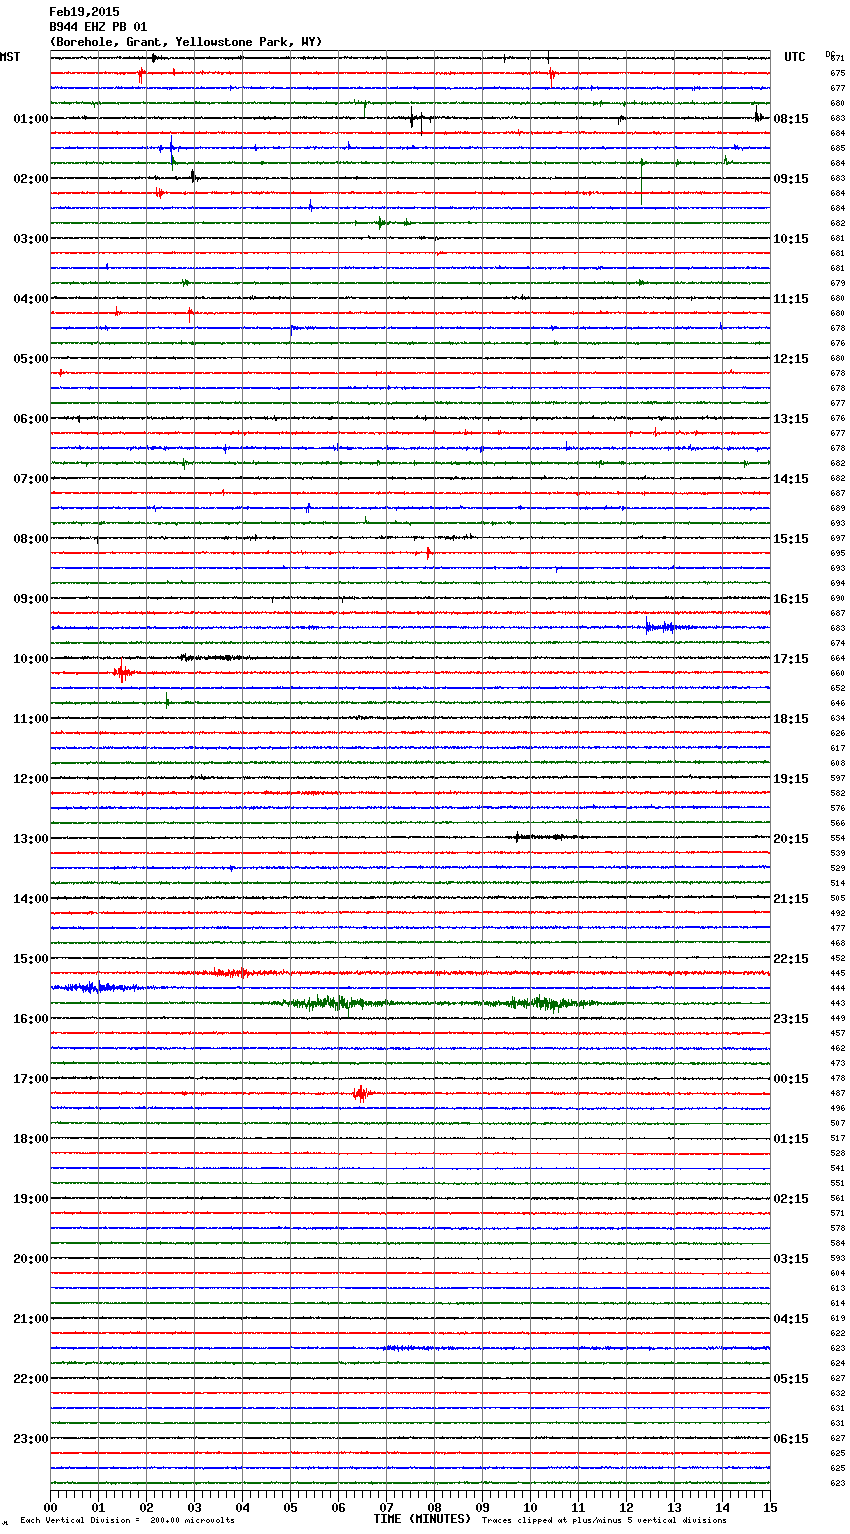Click the UTC column header

795,57
